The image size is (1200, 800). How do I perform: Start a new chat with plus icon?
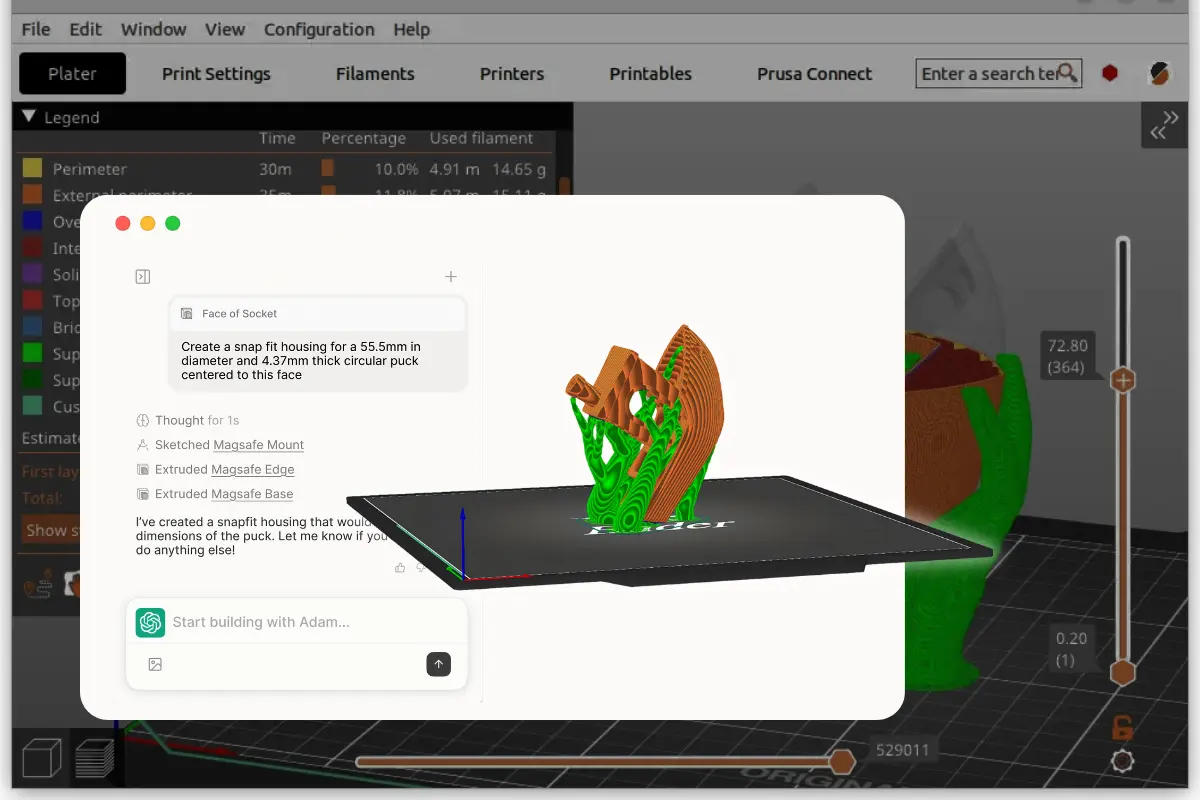[451, 277]
